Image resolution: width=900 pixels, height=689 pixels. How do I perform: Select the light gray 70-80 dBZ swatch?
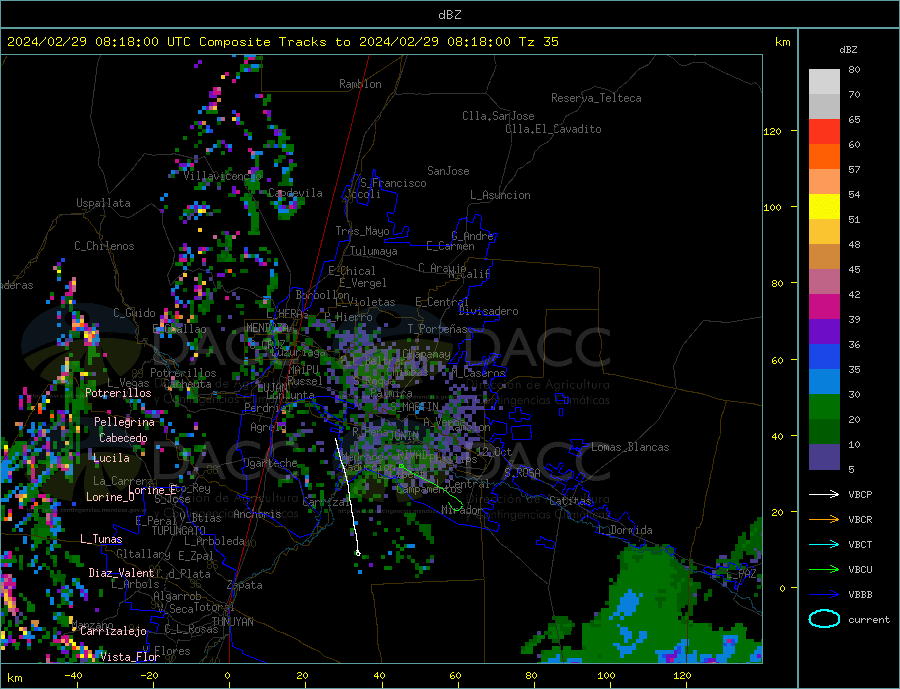tap(824, 82)
